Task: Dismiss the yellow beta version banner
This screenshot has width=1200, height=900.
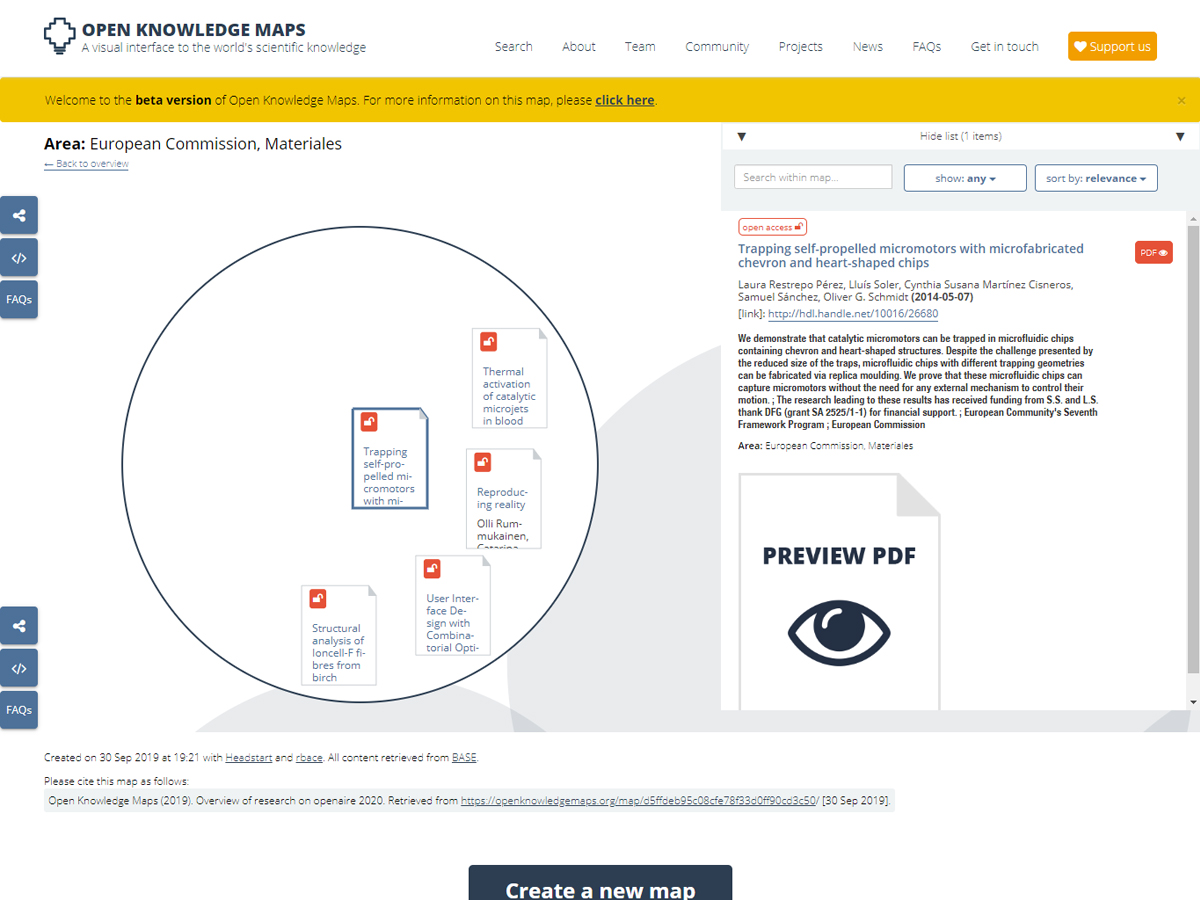Action: click(x=1181, y=100)
